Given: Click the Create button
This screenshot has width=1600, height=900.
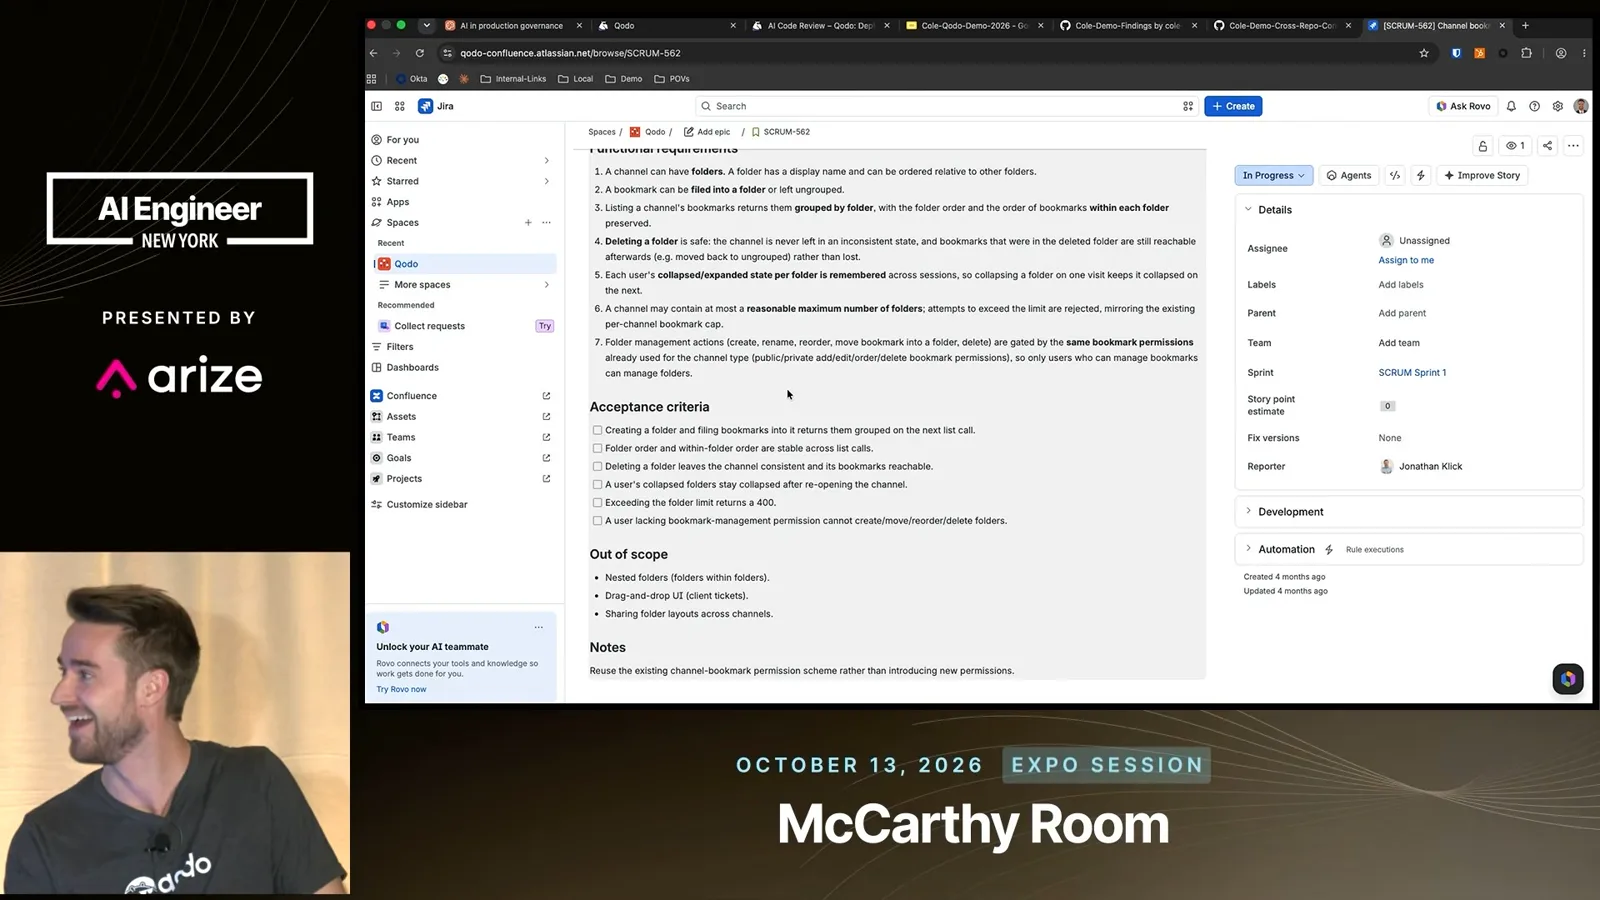Looking at the screenshot, I should pyautogui.click(x=1233, y=106).
